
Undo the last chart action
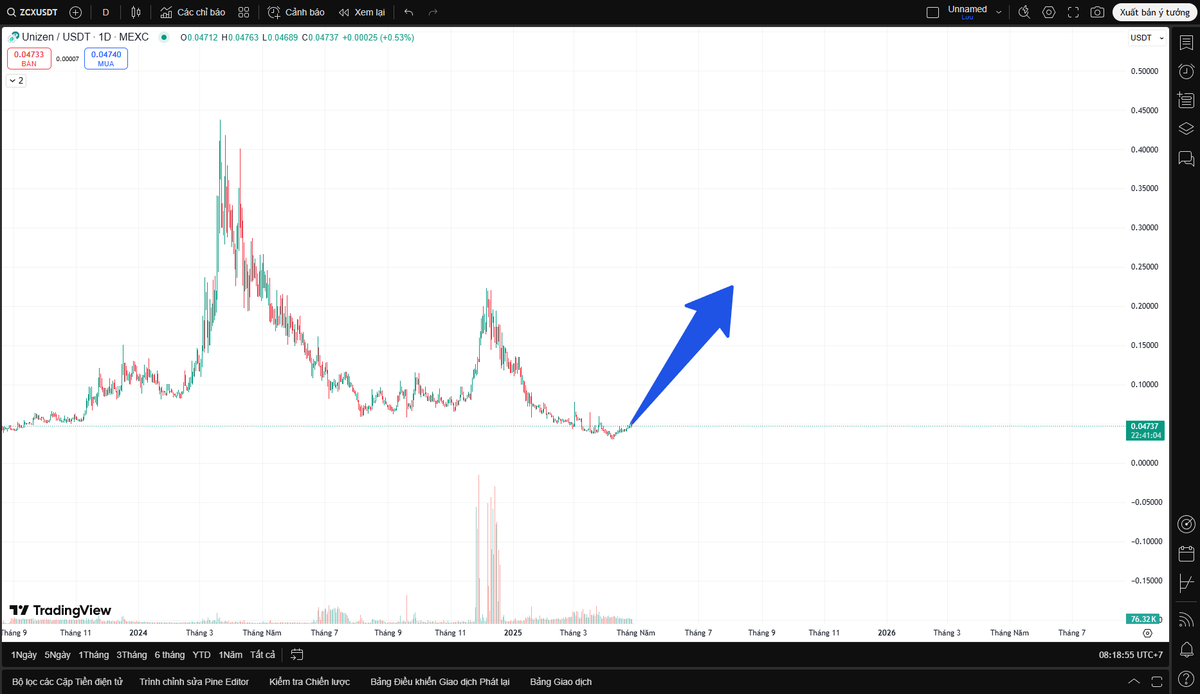[409, 12]
